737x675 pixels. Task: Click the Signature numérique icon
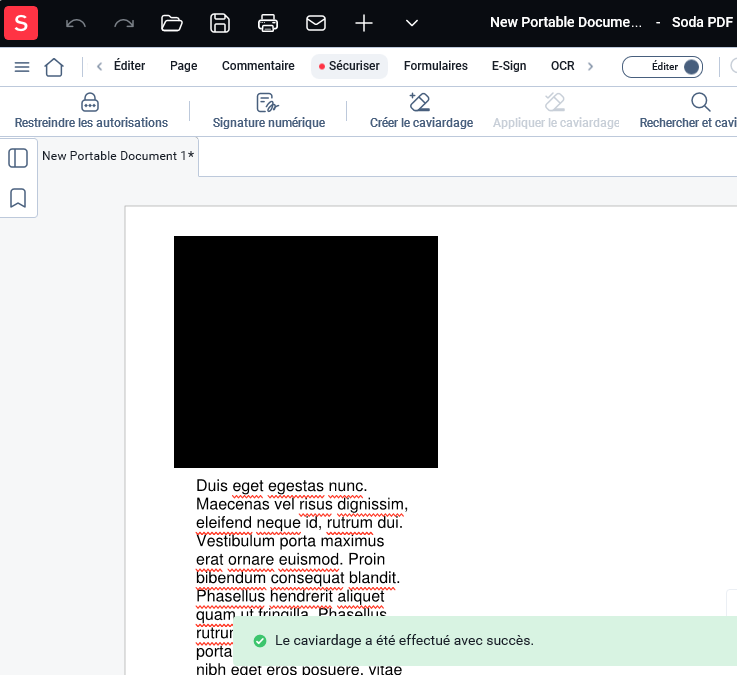[268, 102]
